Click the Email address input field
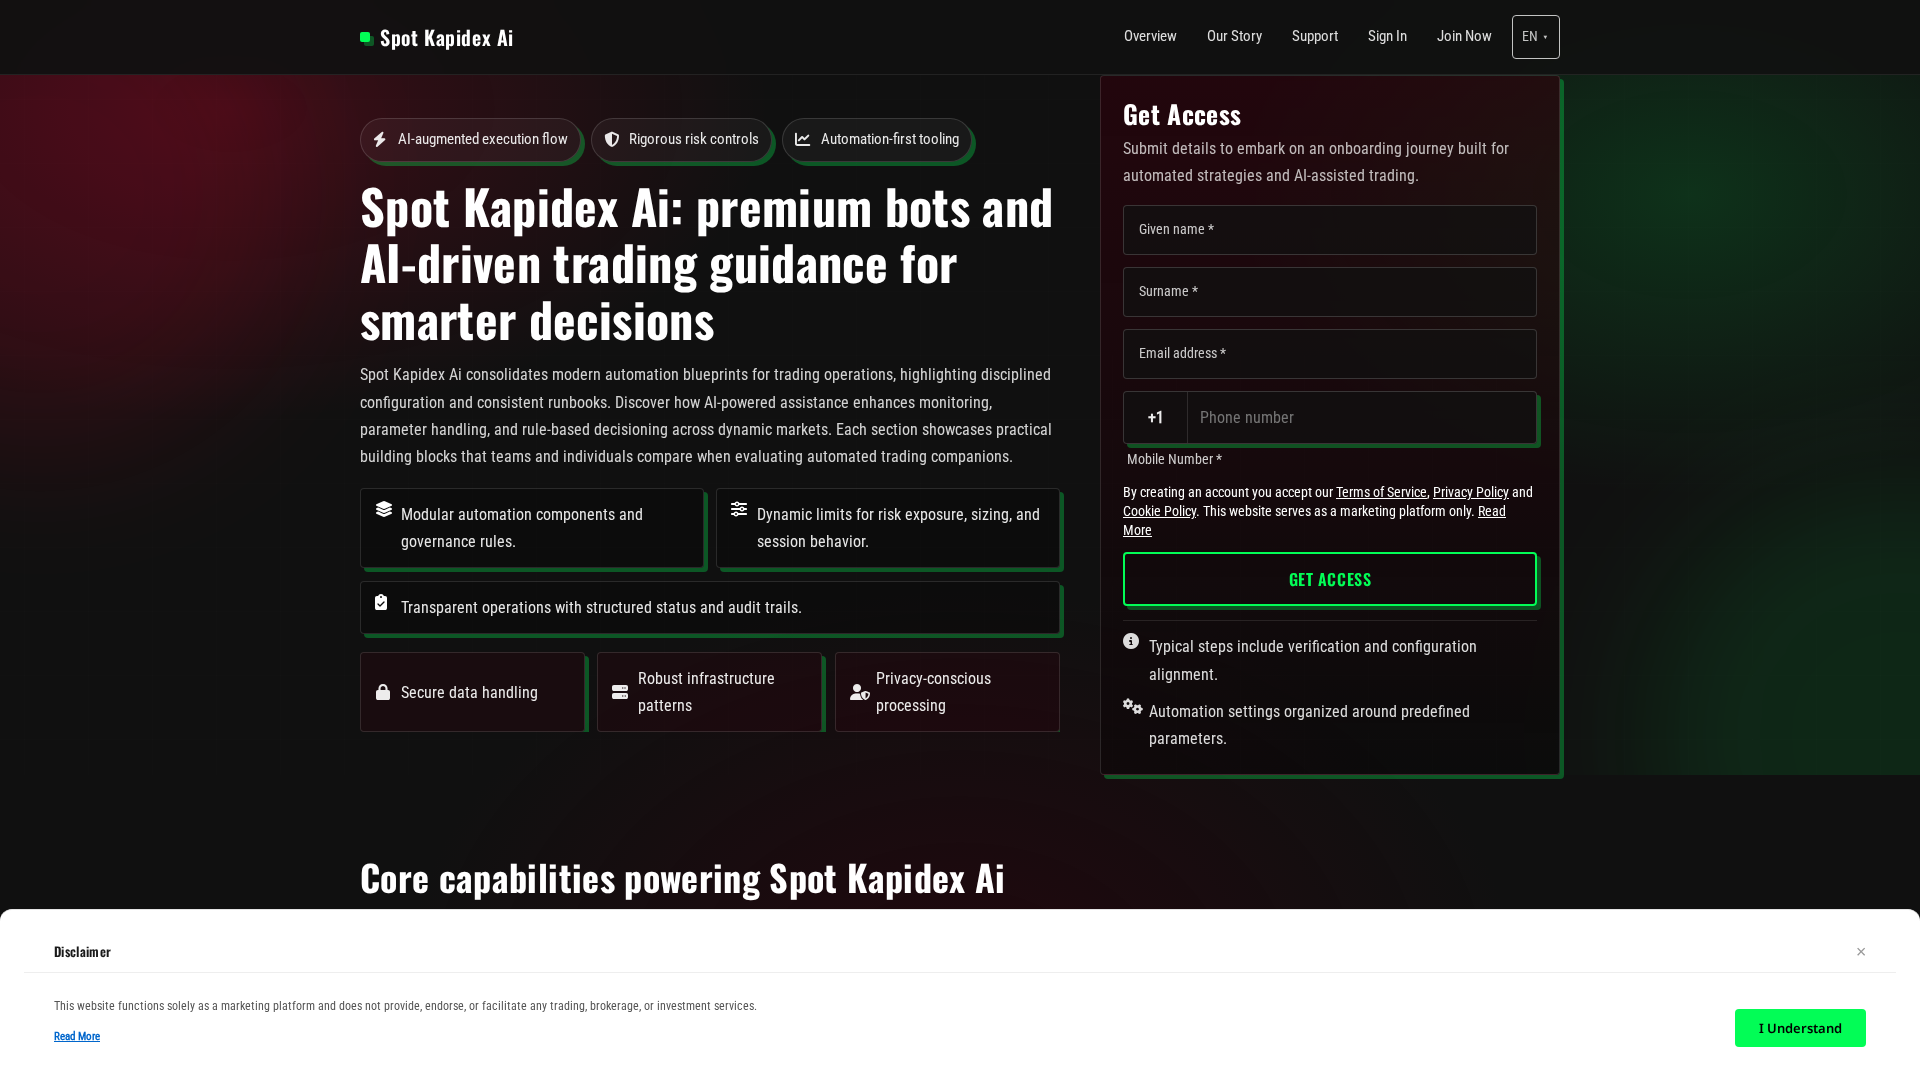The height and width of the screenshot is (1080, 1920). [x=1329, y=354]
